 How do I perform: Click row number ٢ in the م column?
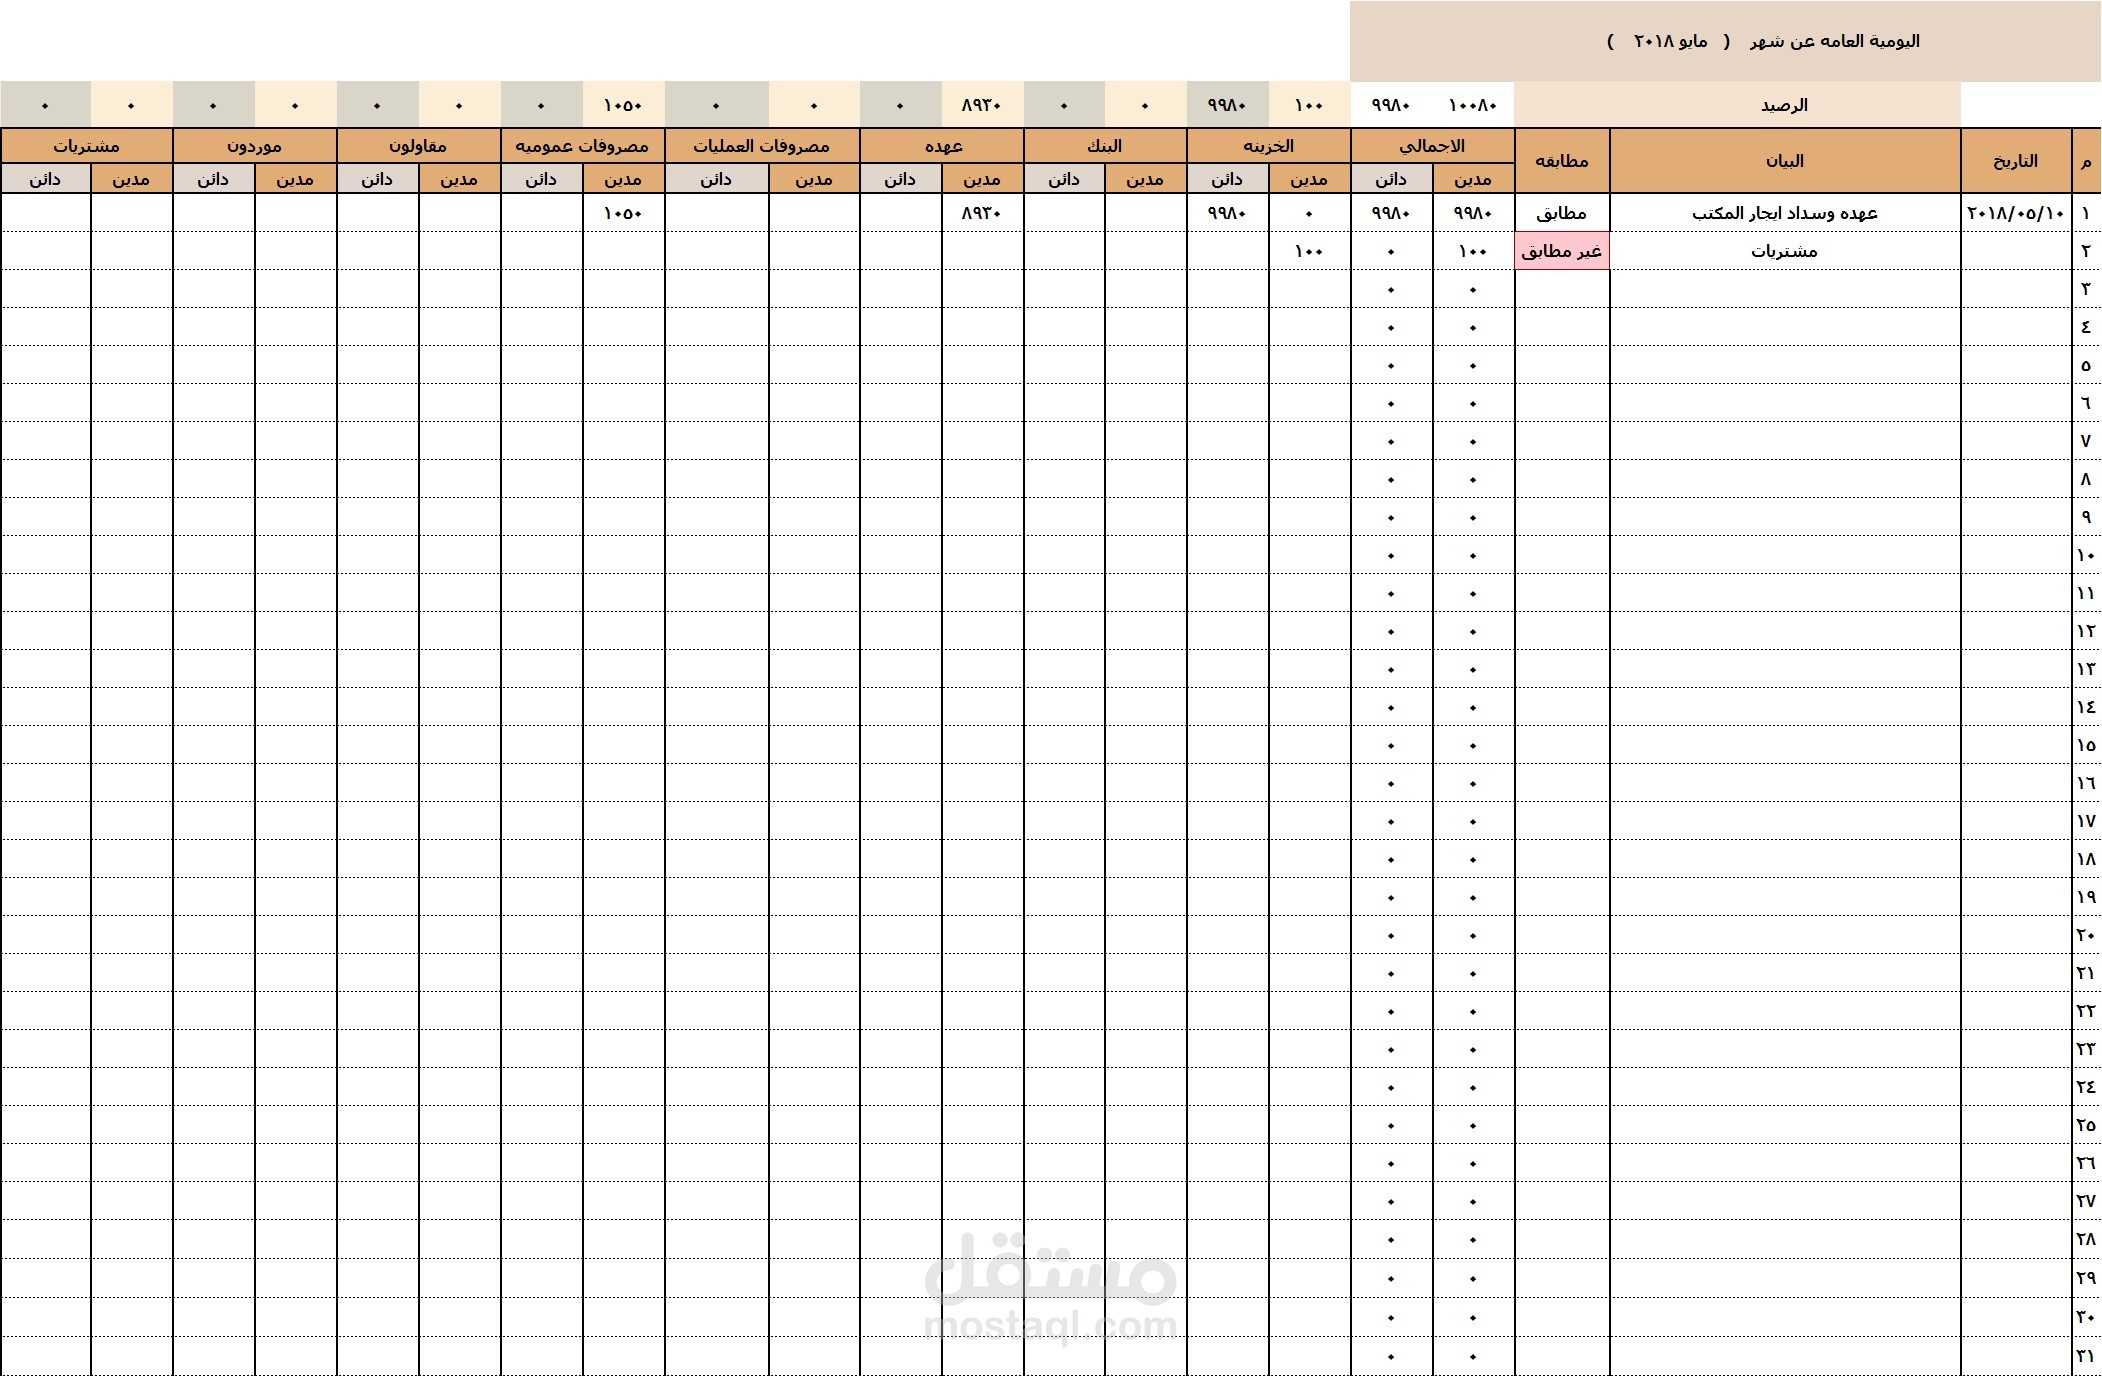[2086, 251]
